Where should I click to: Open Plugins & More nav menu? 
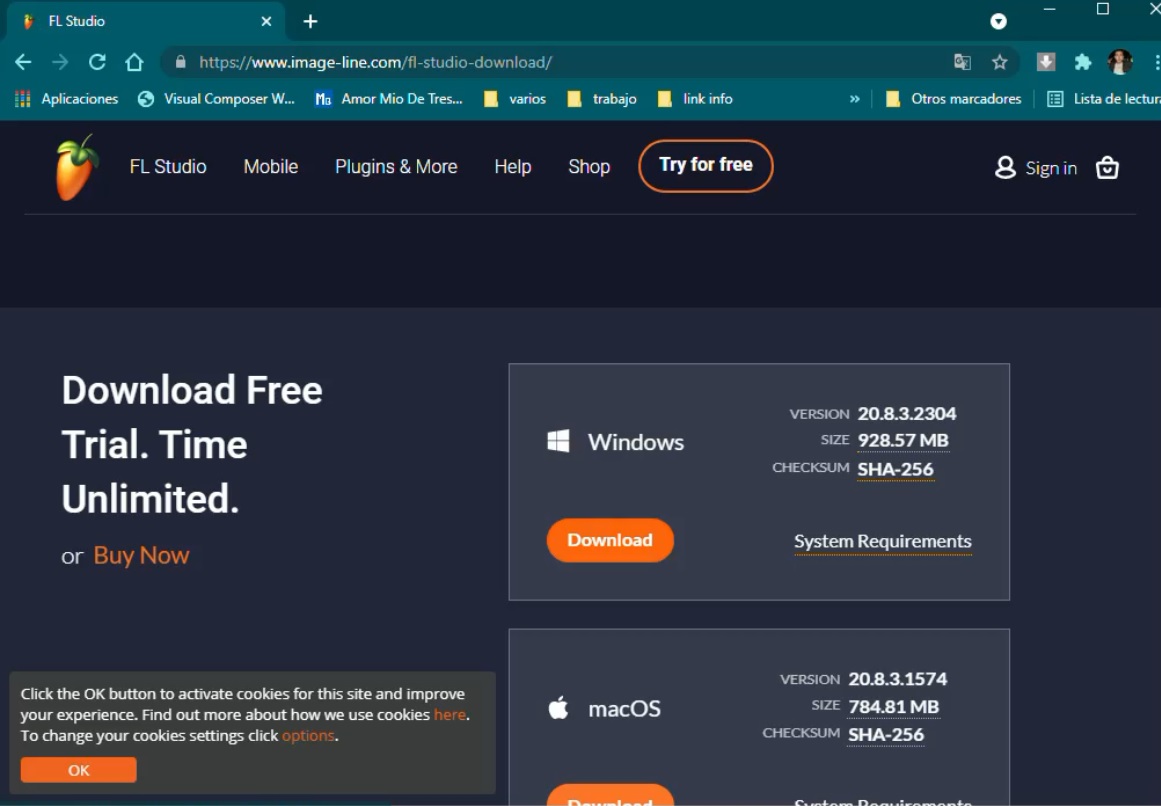[396, 167]
